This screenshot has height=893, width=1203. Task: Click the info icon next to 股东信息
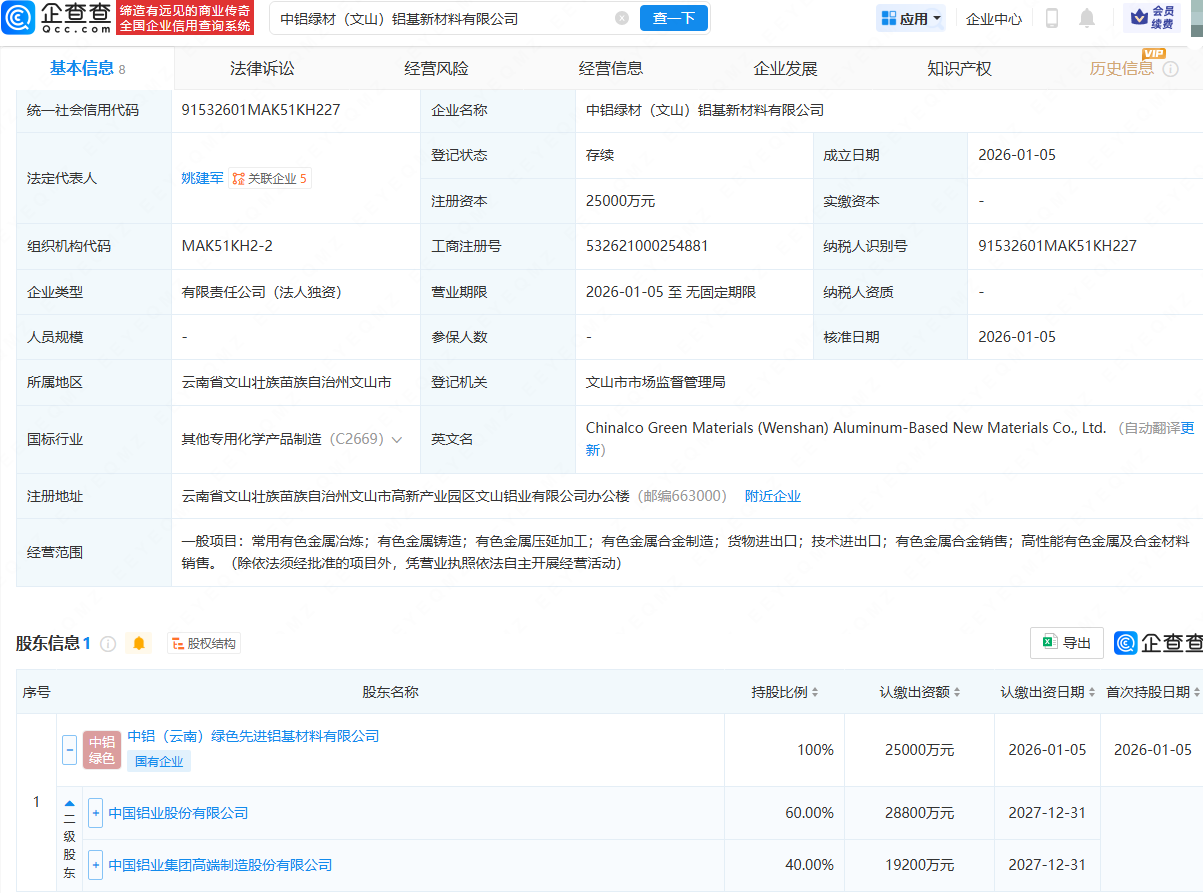[x=110, y=643]
